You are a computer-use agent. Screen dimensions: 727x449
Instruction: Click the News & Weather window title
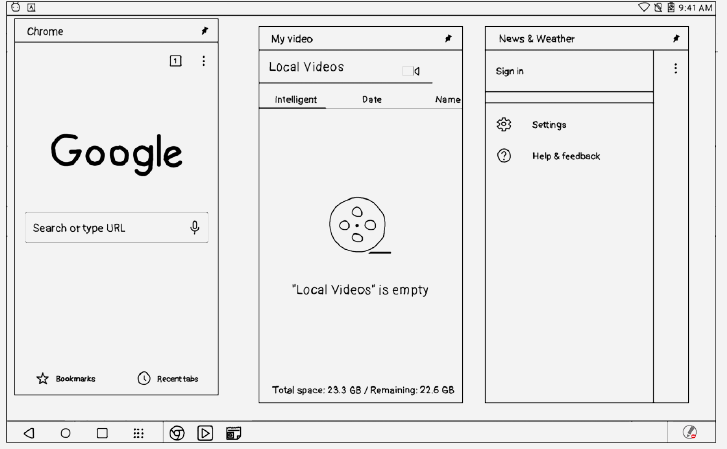536,38
